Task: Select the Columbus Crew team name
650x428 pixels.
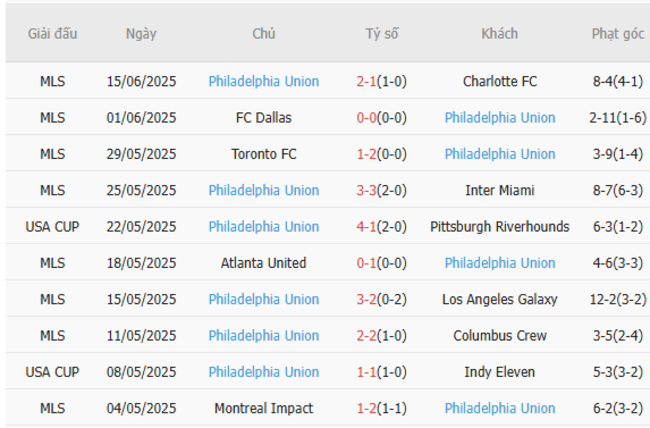Action: [x=499, y=336]
